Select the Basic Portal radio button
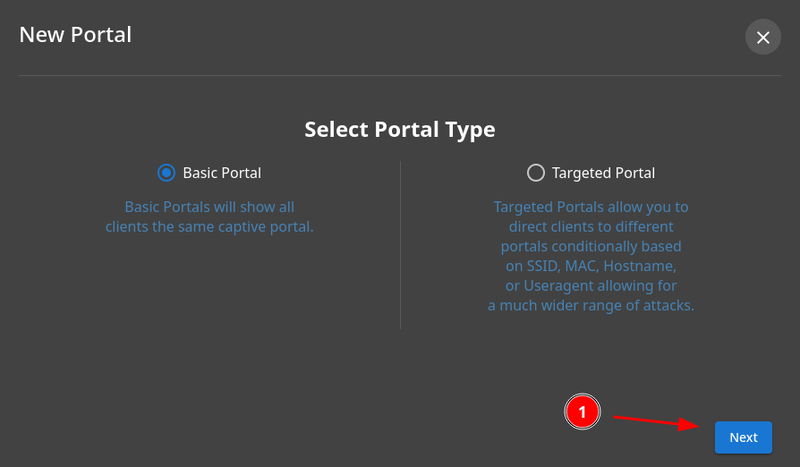 [x=167, y=173]
